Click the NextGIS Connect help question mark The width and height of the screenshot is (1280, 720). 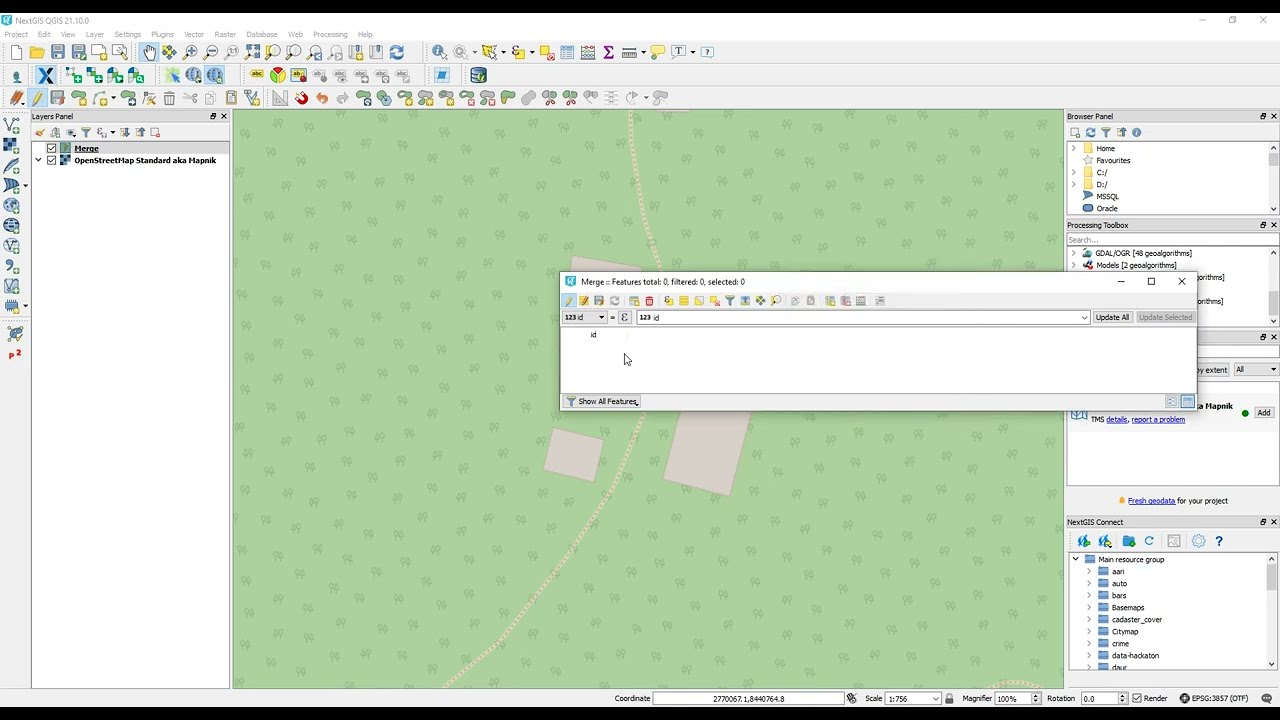tap(1219, 541)
